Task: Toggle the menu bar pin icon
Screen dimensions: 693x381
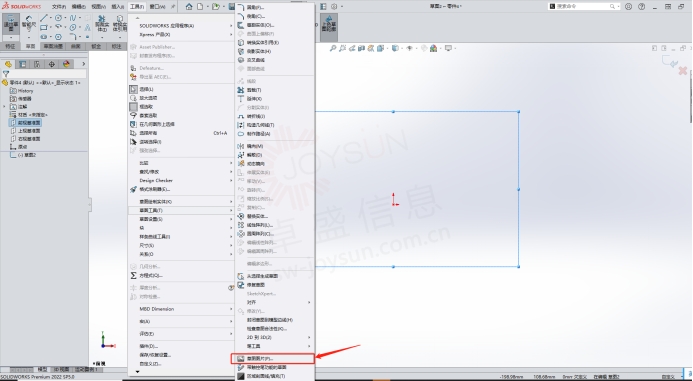Action: point(173,7)
